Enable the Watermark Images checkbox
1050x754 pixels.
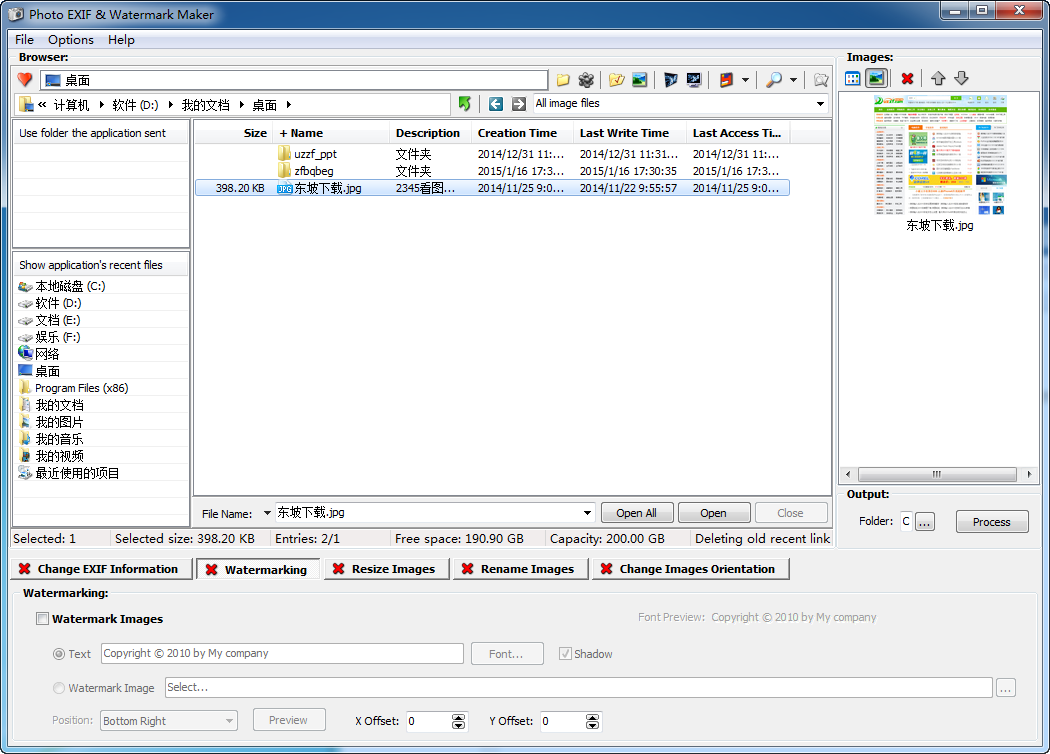point(42,619)
